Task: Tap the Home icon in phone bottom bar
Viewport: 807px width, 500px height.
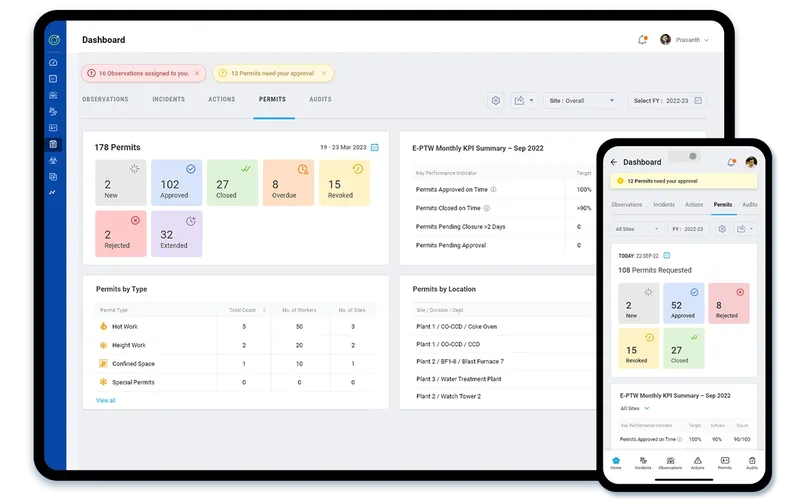Action: click(616, 462)
